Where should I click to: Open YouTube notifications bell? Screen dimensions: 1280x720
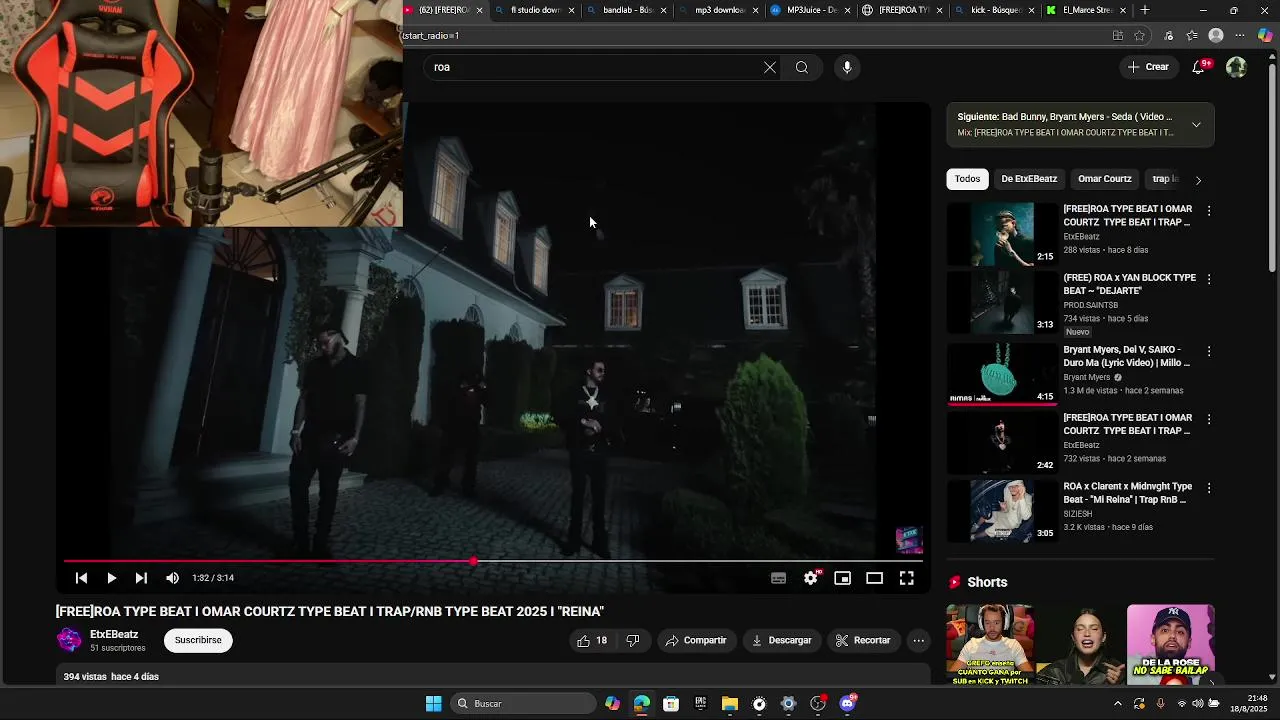pos(1199,67)
